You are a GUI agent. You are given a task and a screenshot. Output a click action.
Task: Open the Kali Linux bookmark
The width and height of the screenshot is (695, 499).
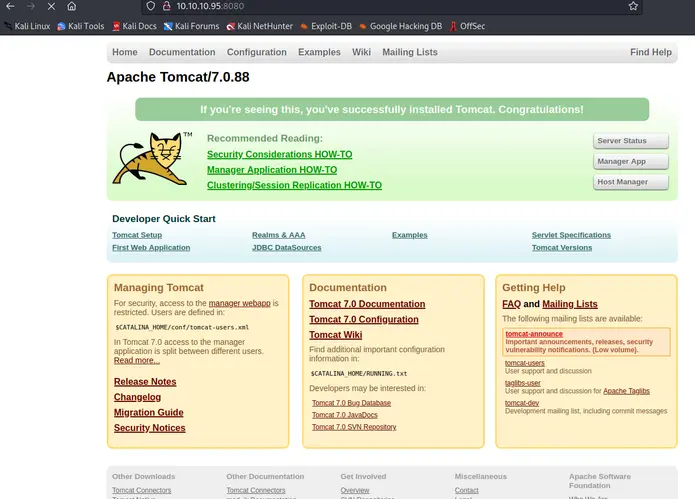27,26
